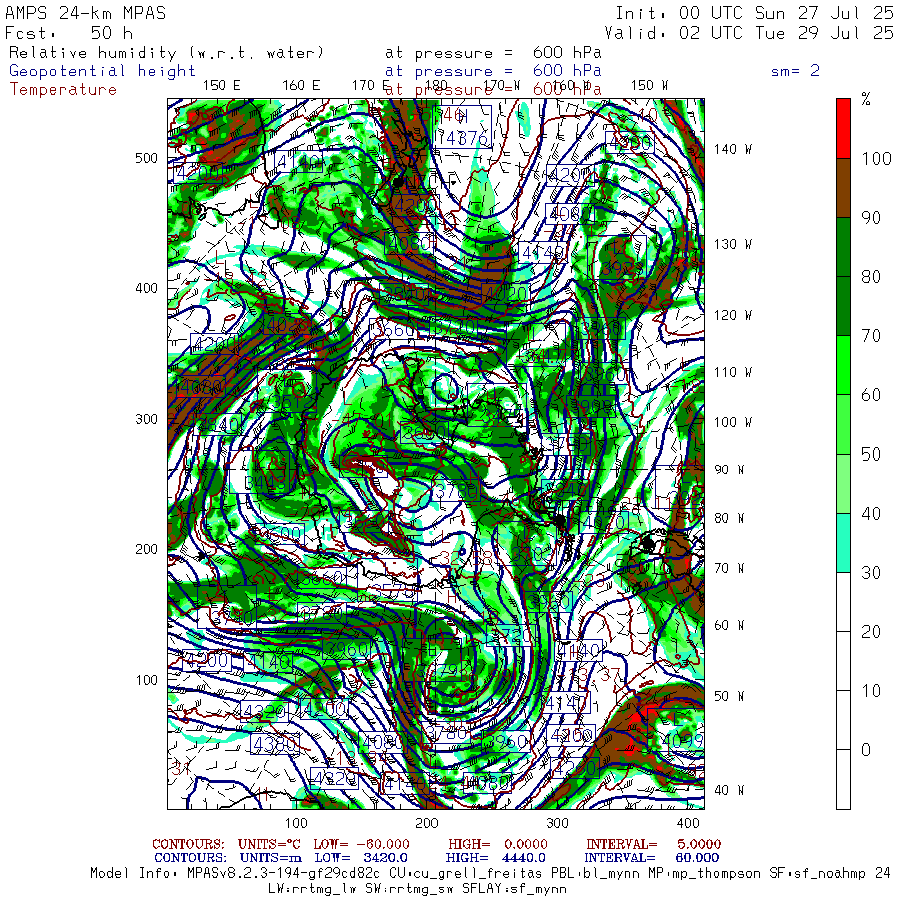Click the '150 W' longitude label at top
Image resolution: width=900 pixels, height=900 pixels.
point(649,86)
